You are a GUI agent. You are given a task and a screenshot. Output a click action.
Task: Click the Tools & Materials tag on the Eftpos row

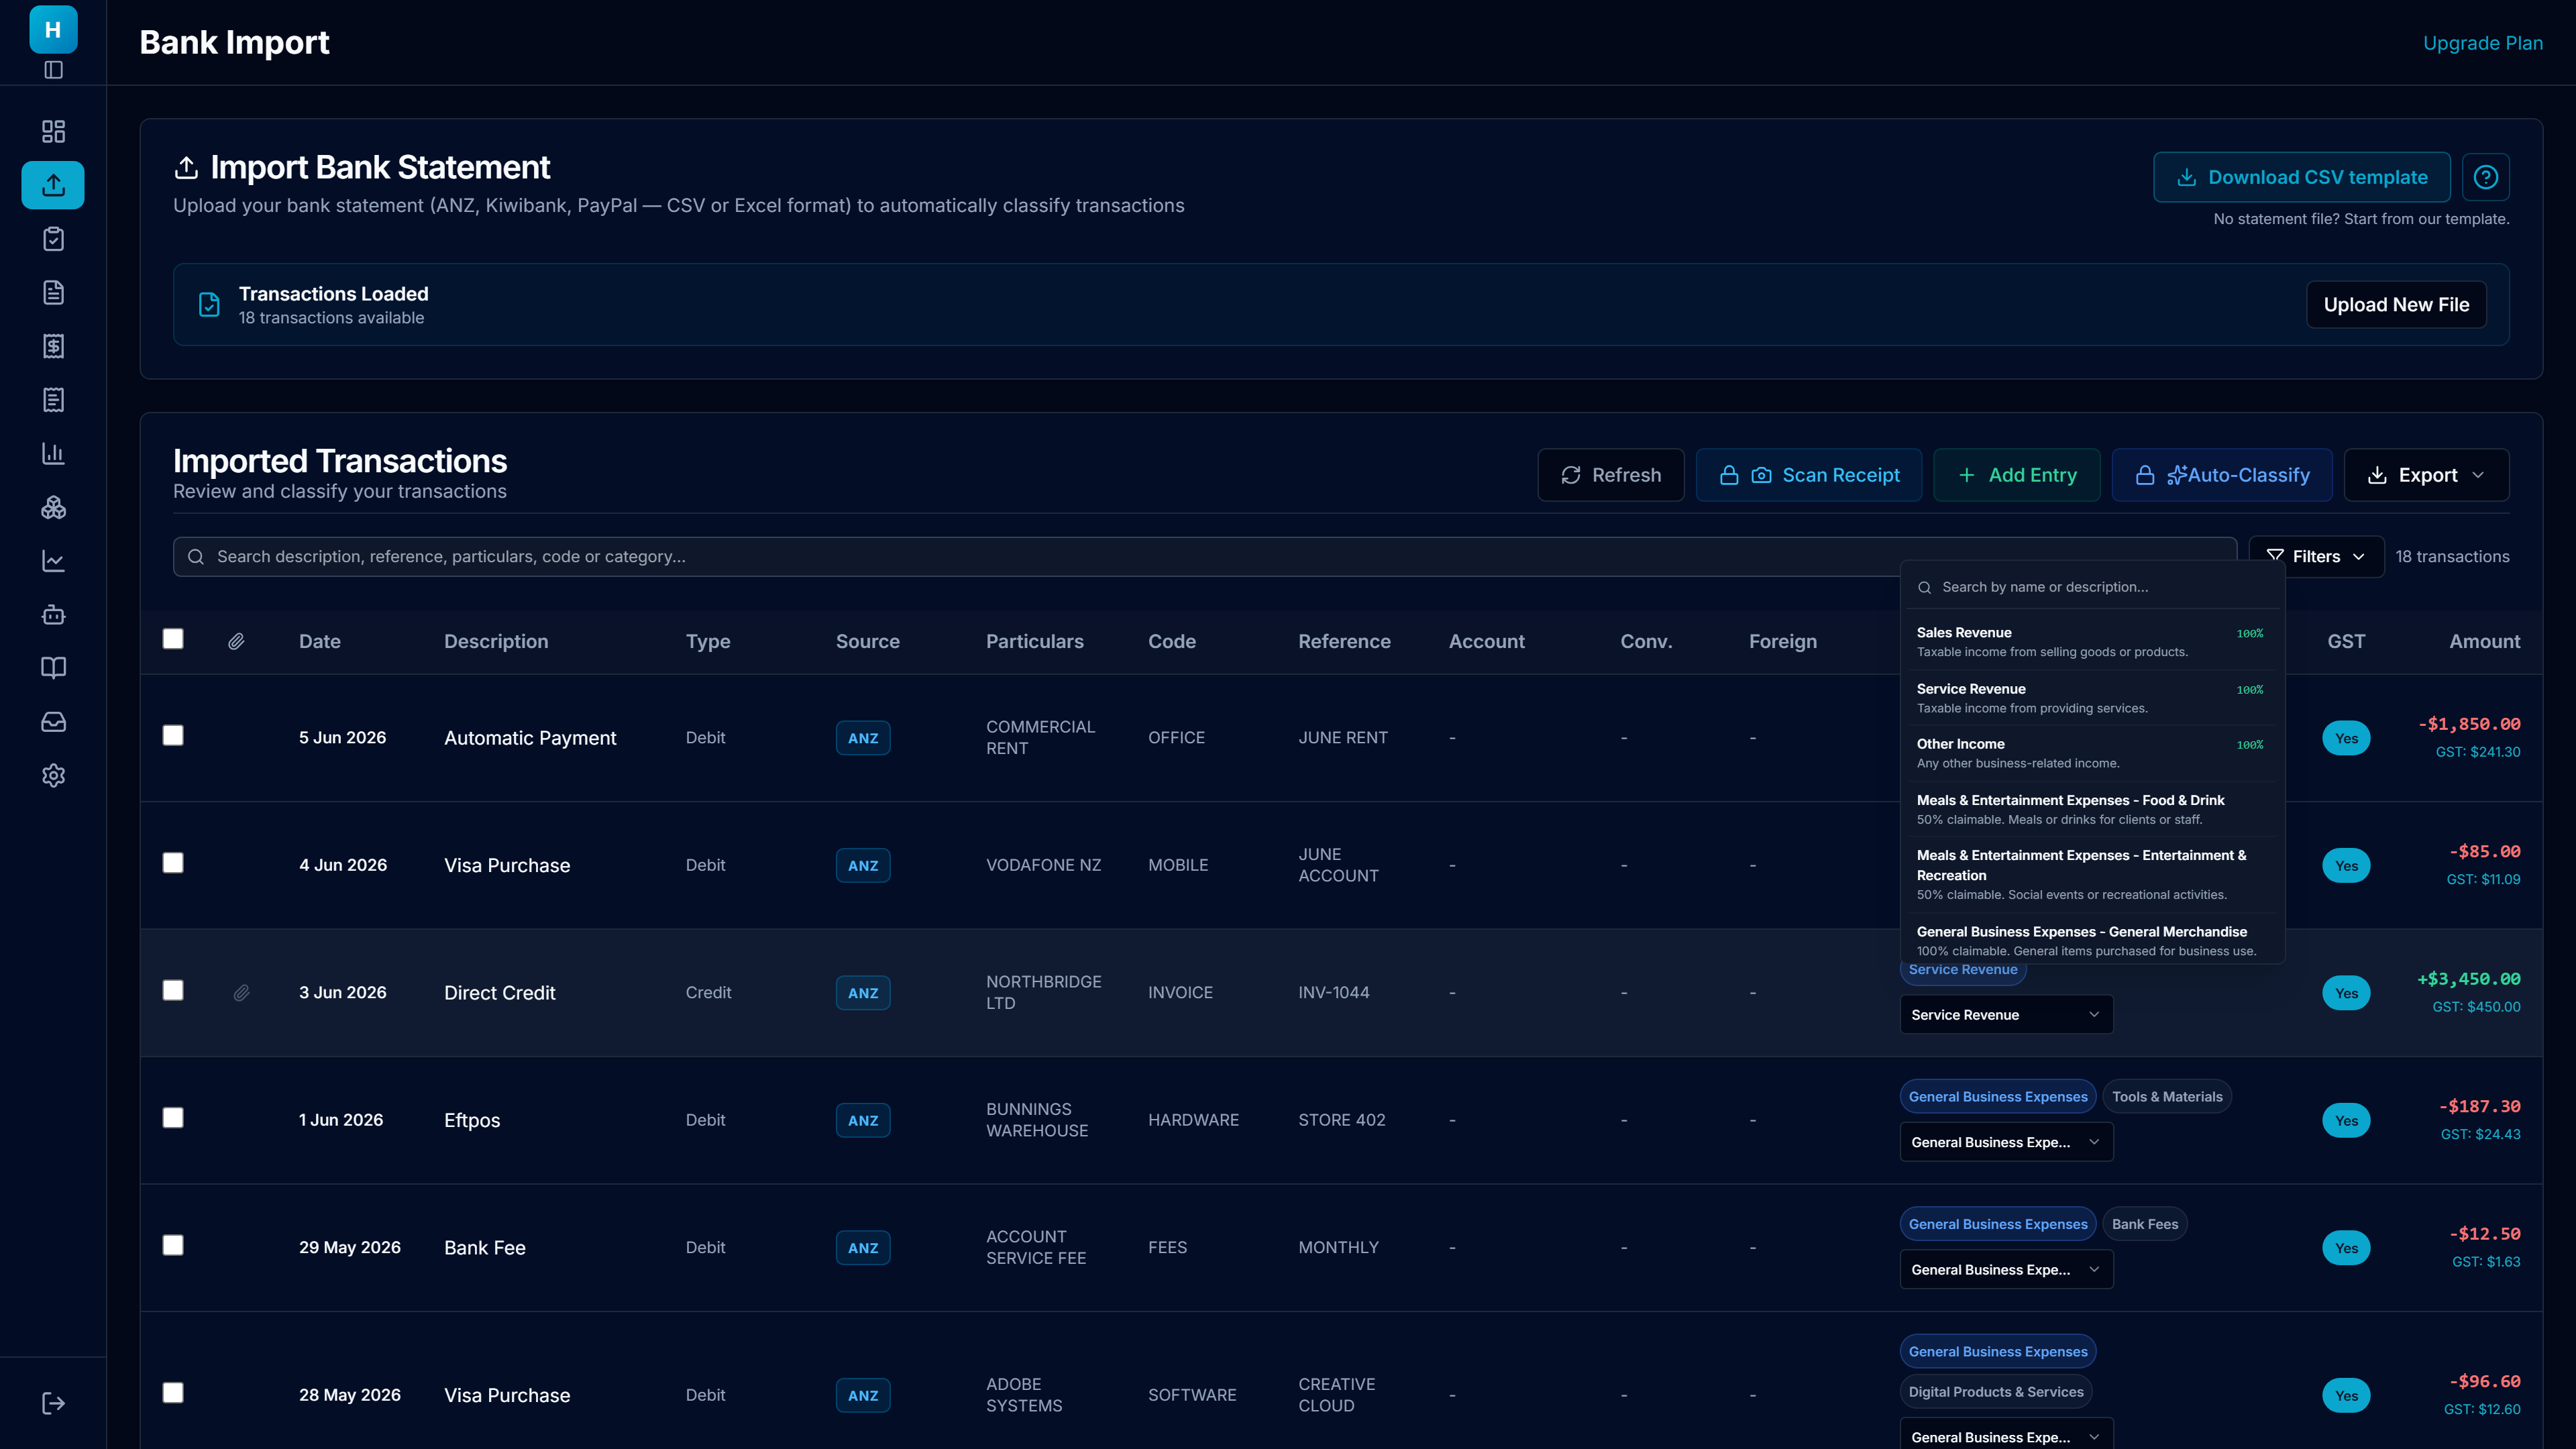(x=2166, y=1097)
